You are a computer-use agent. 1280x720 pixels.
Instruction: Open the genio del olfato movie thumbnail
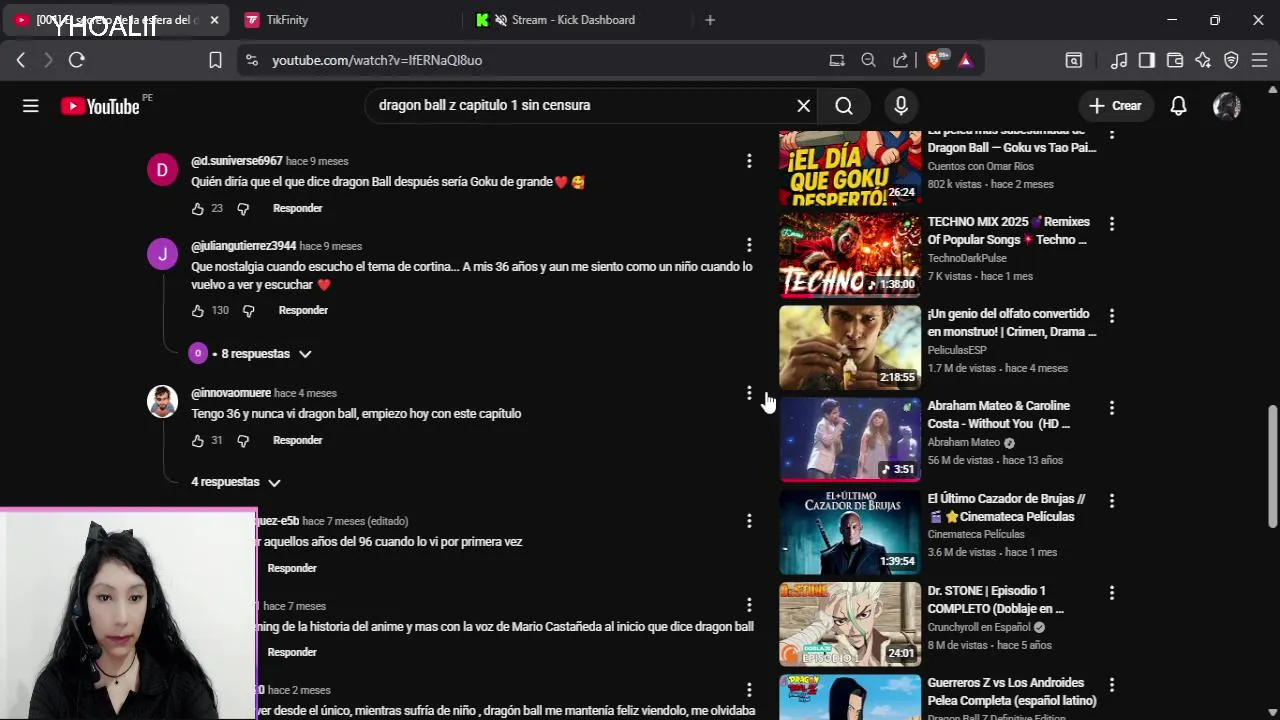[x=850, y=348]
